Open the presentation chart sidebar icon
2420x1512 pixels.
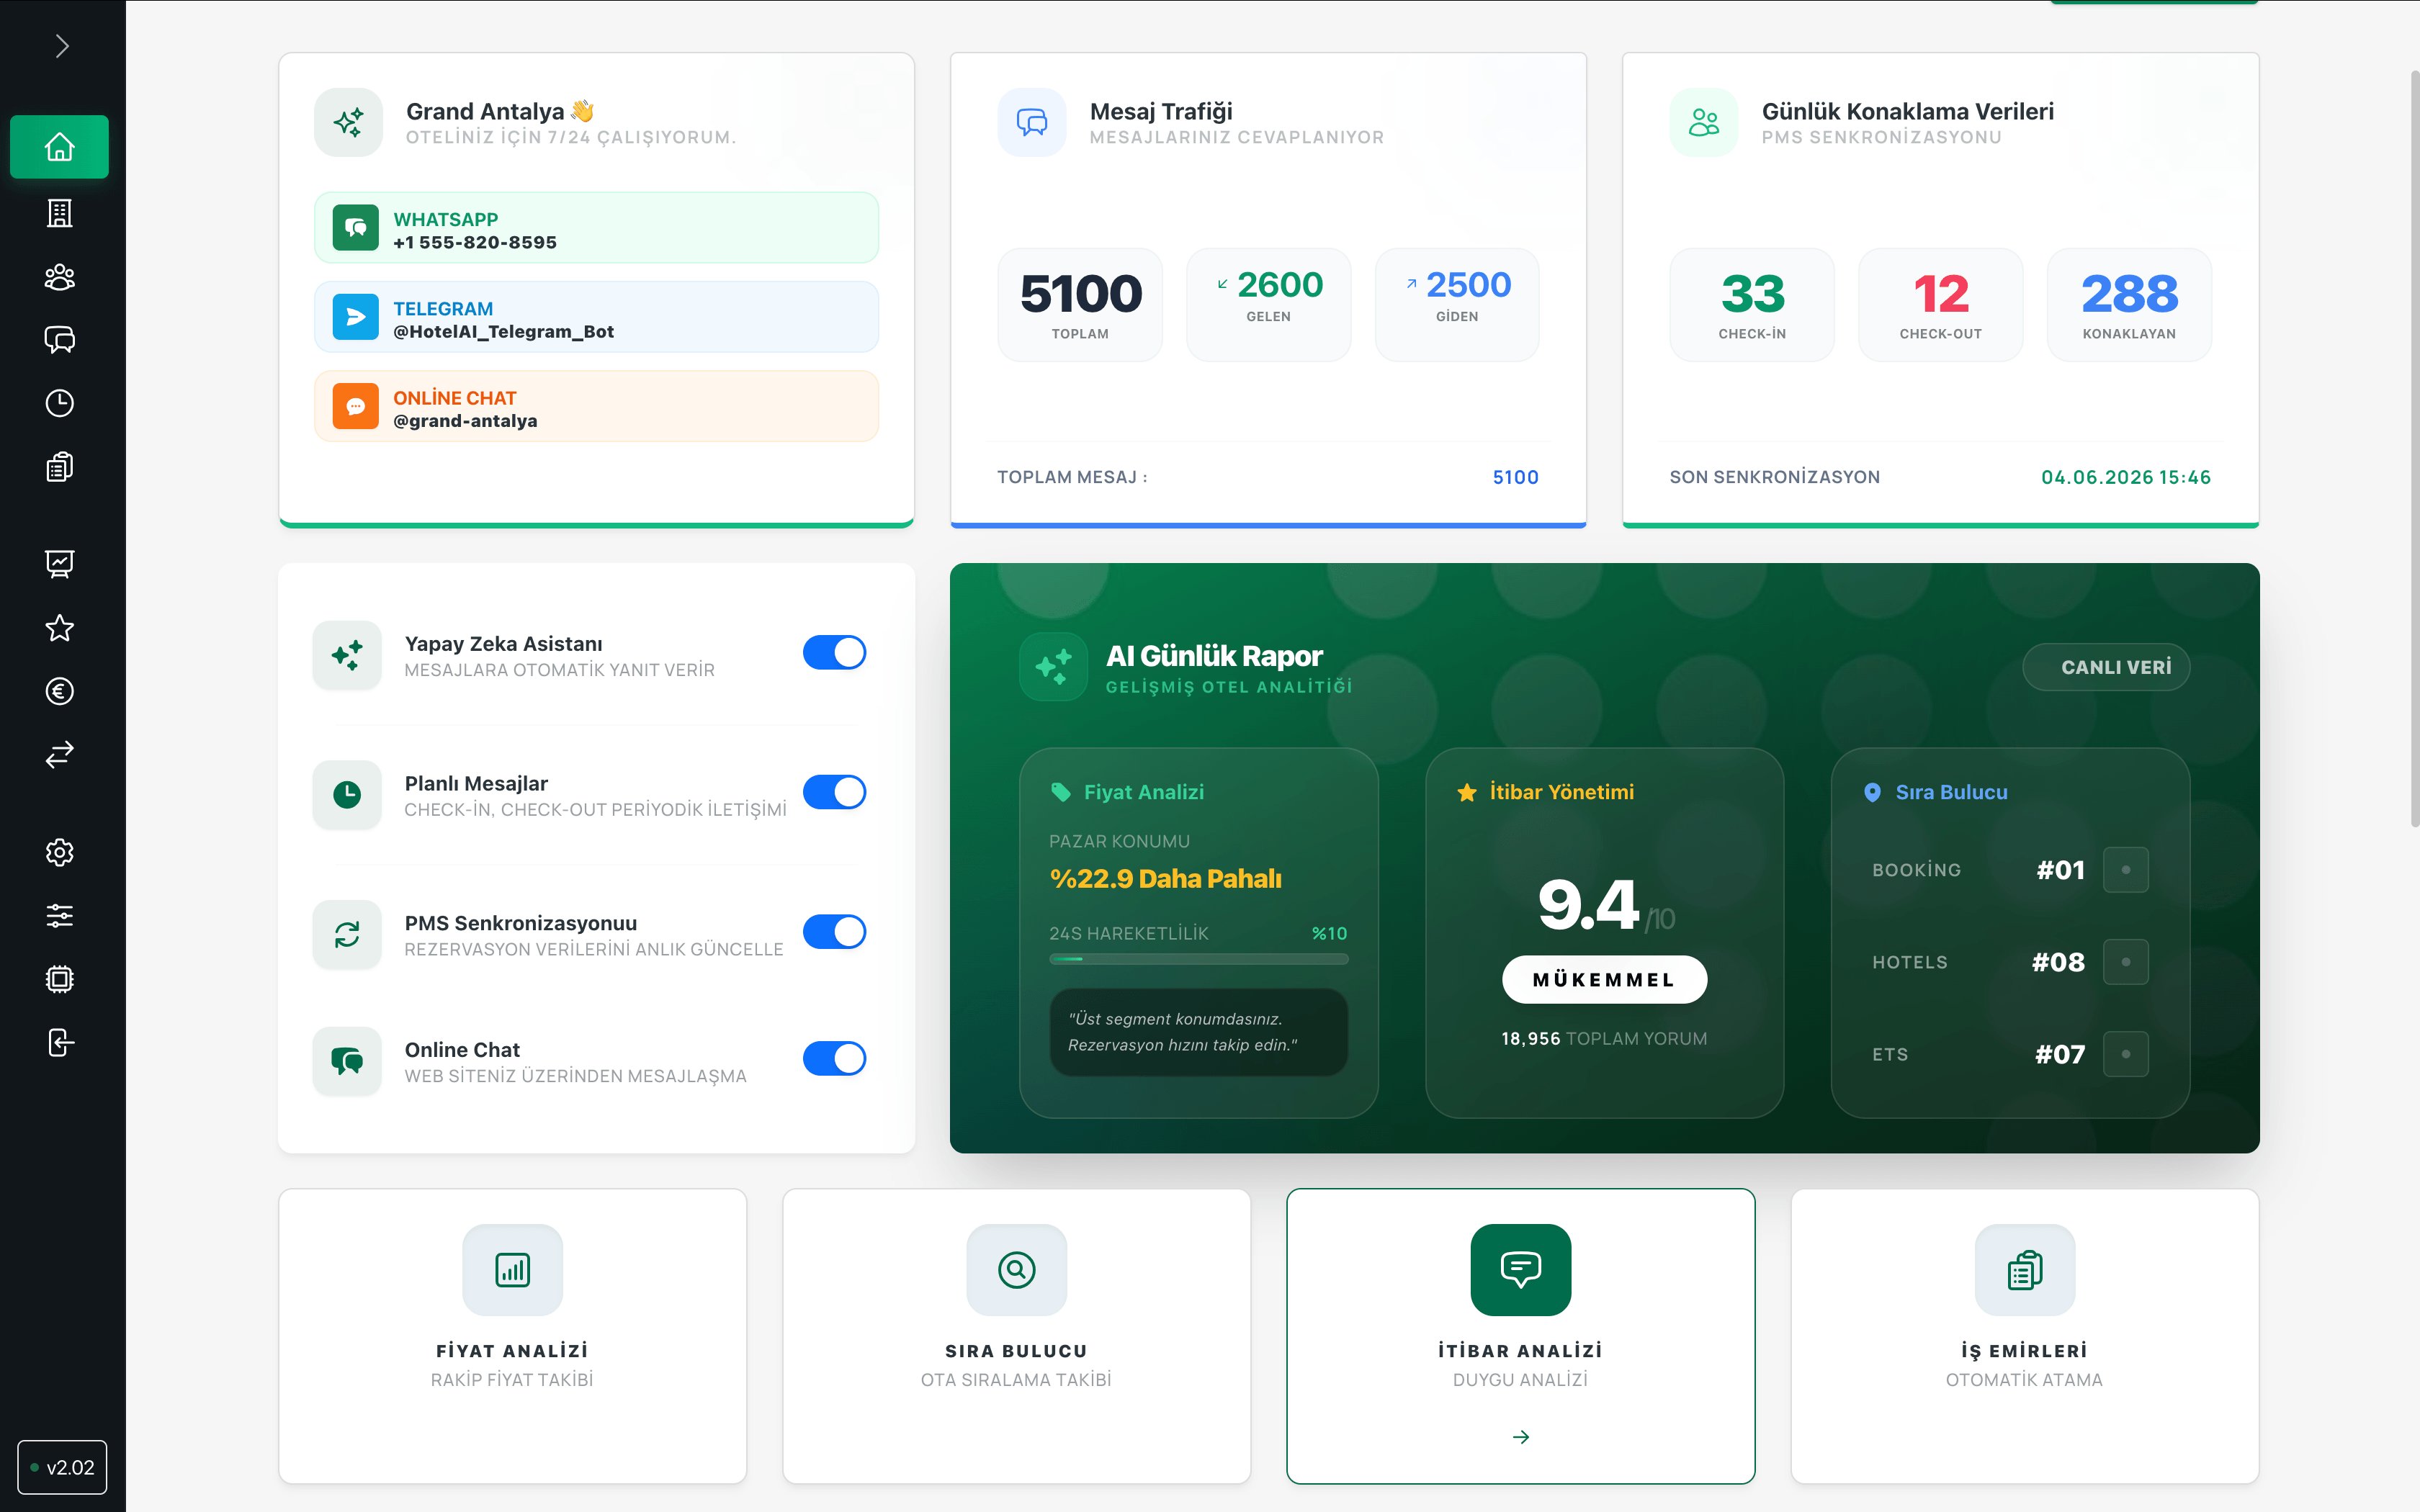(x=60, y=564)
